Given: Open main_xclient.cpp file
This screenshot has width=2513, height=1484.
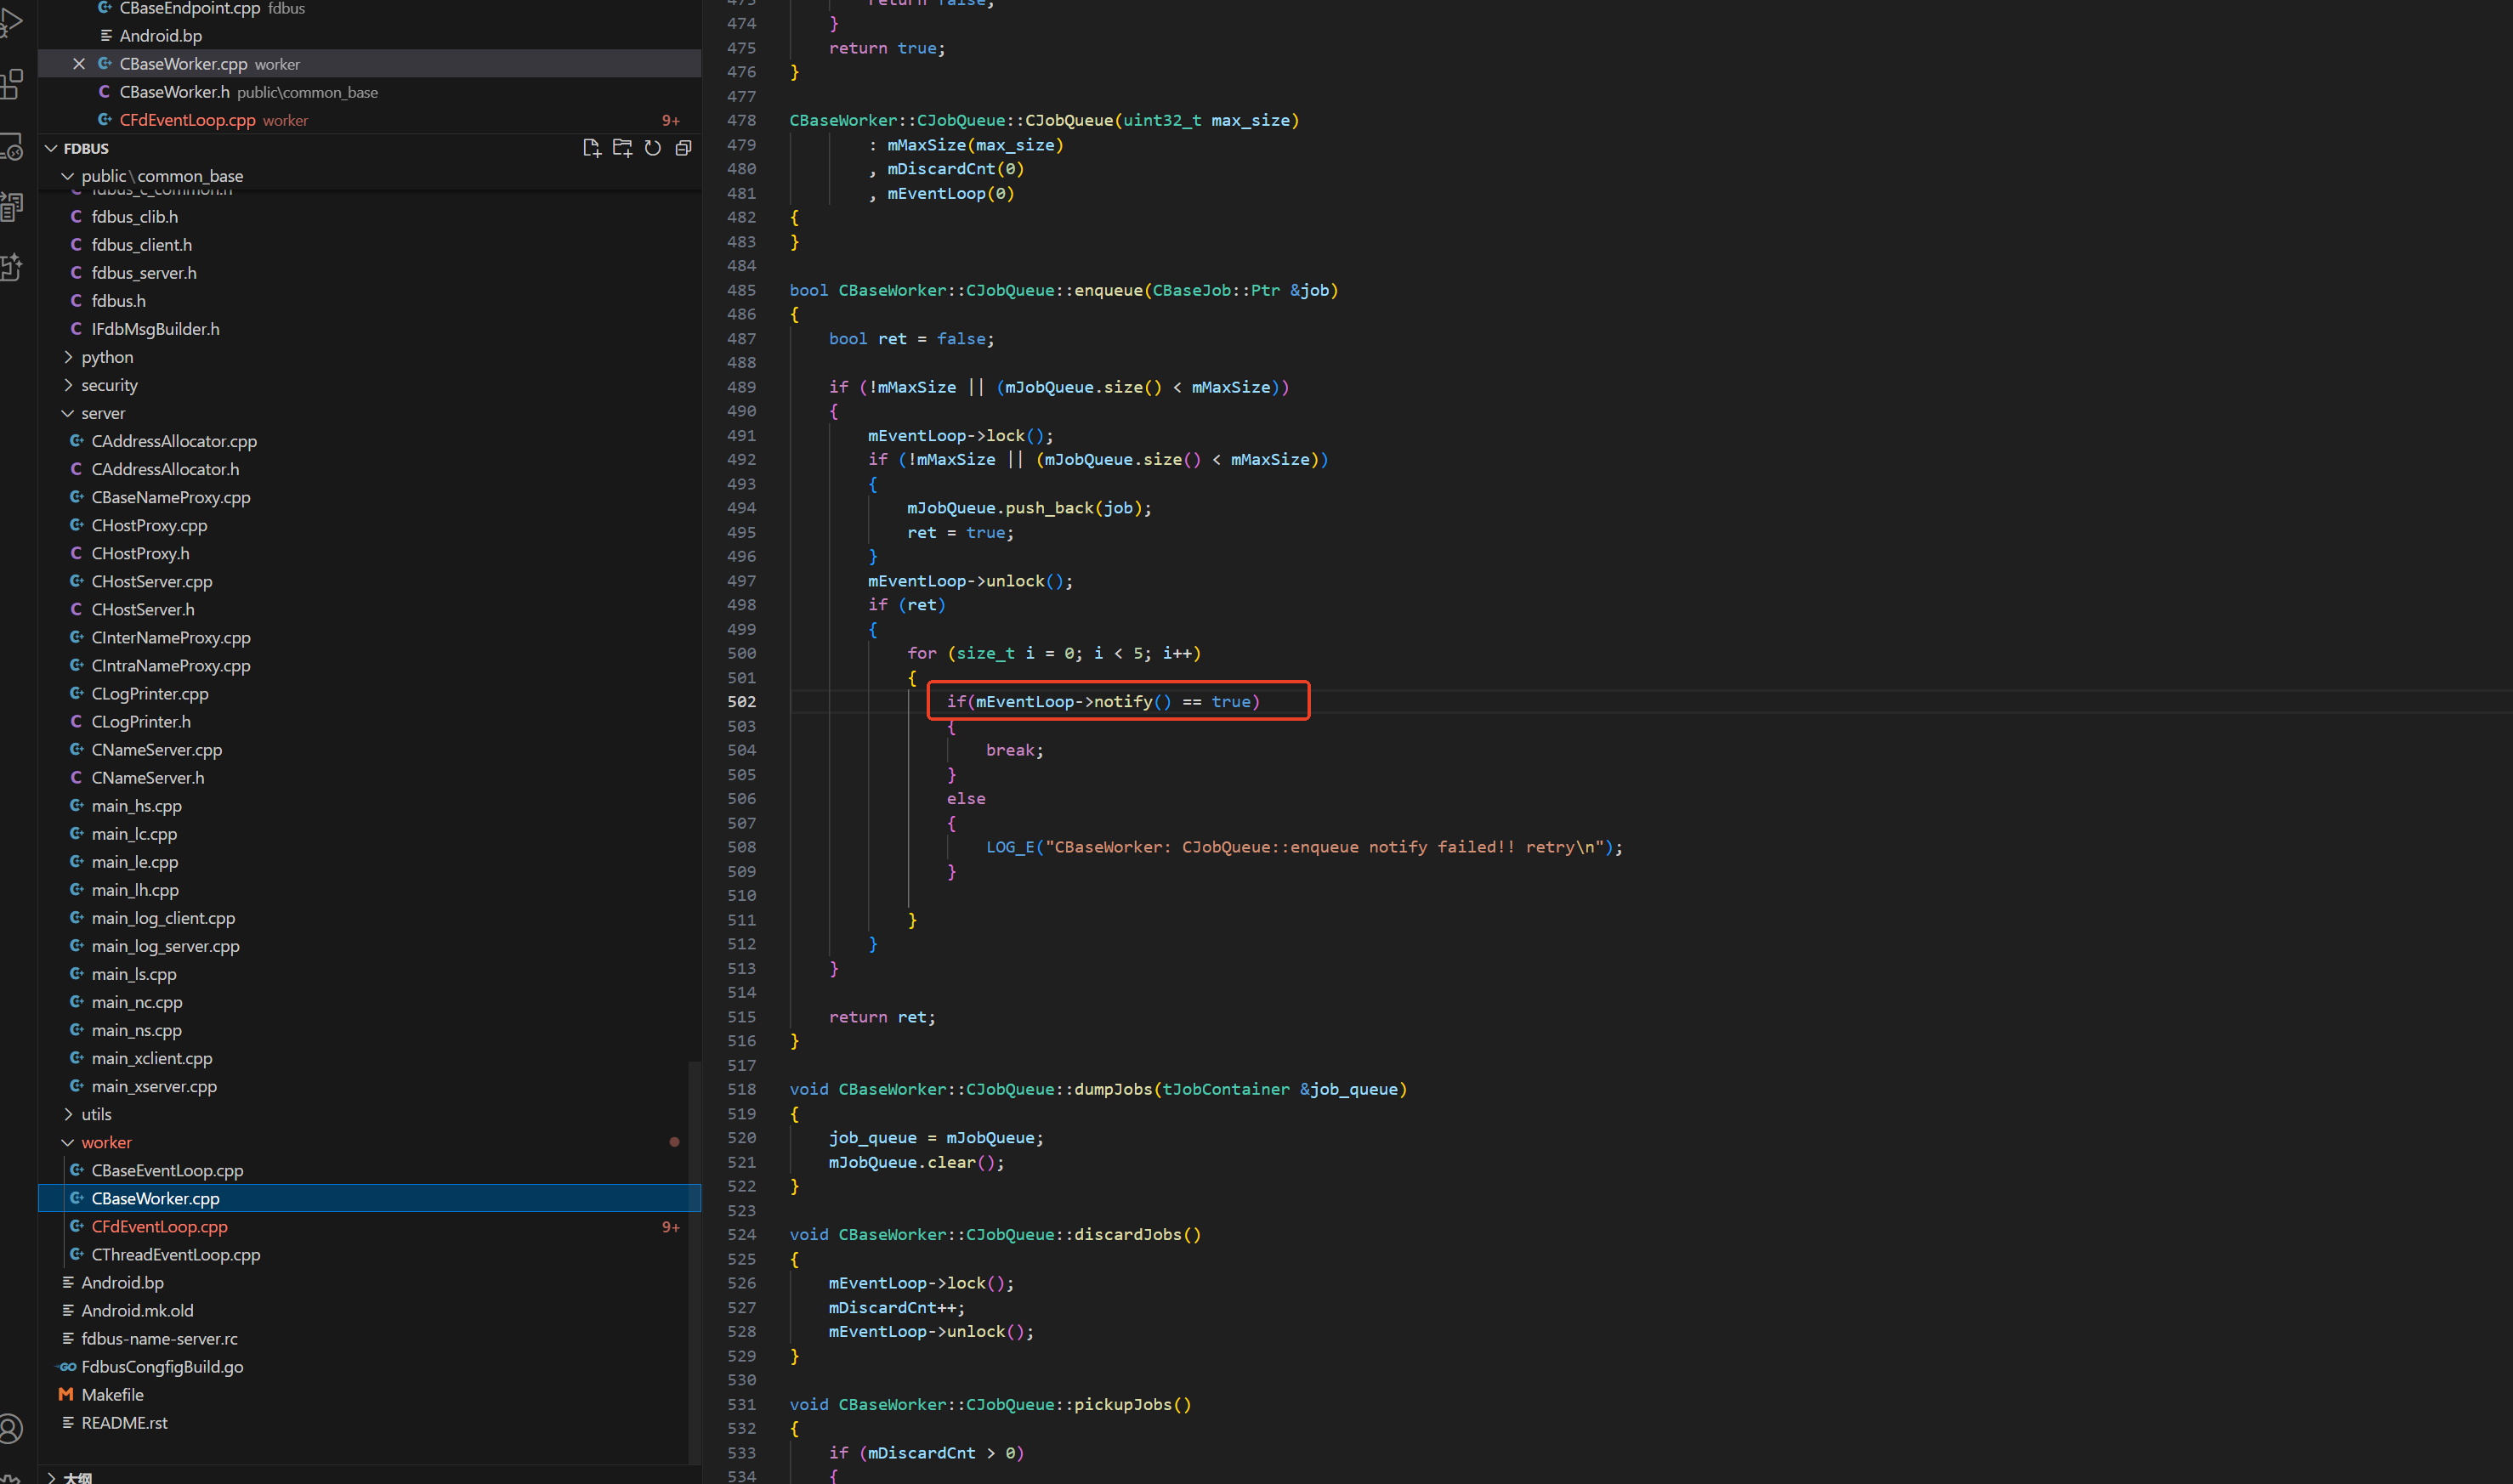Looking at the screenshot, I should [x=369, y=1058].
